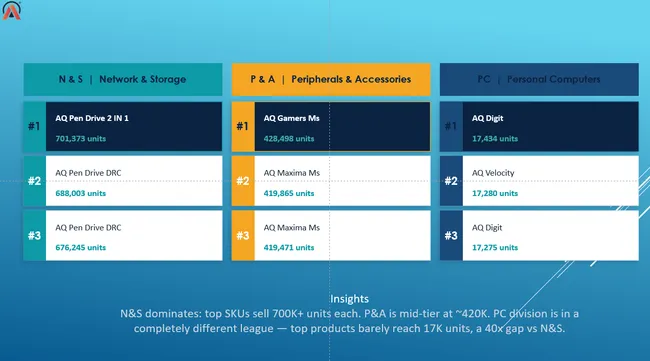Click the AQ Pen Drive DRC name in rank #3

(x=88, y=228)
